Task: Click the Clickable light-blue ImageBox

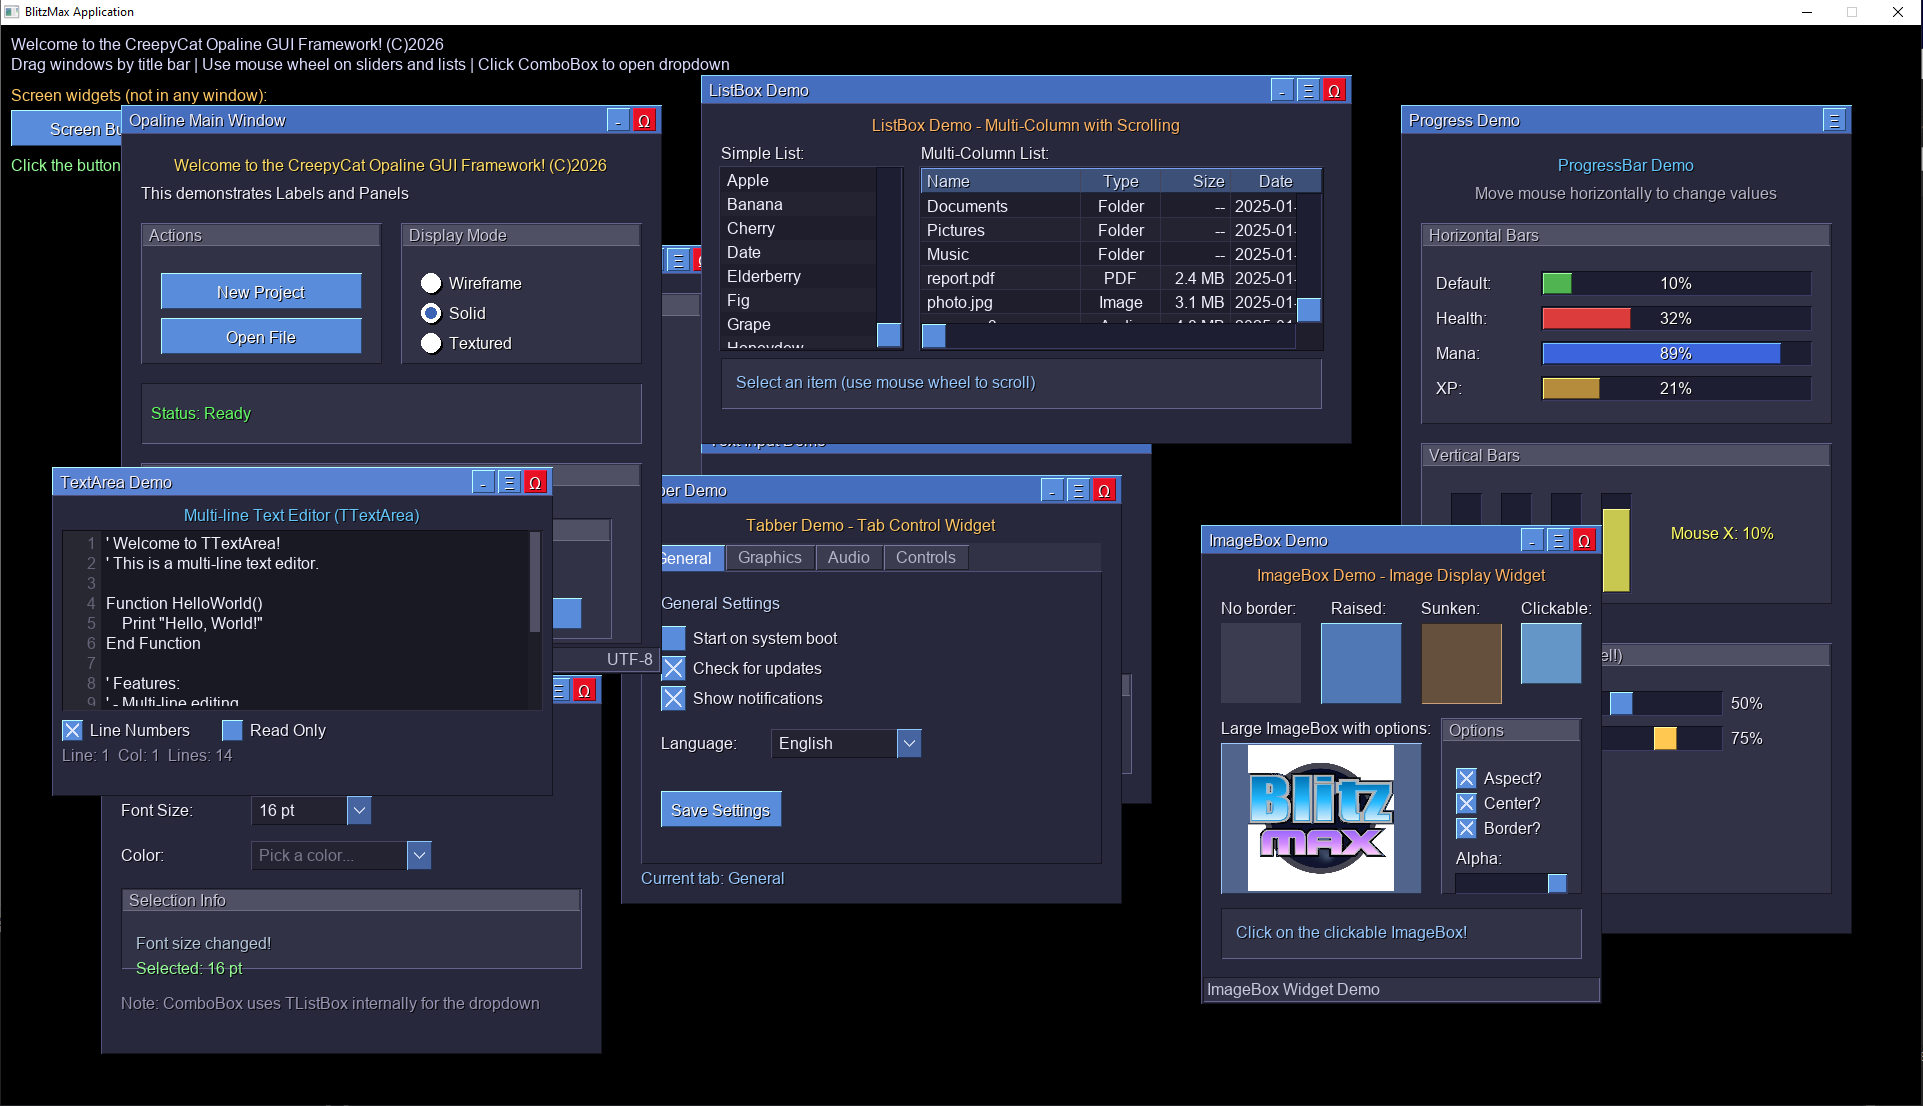Action: [x=1550, y=653]
